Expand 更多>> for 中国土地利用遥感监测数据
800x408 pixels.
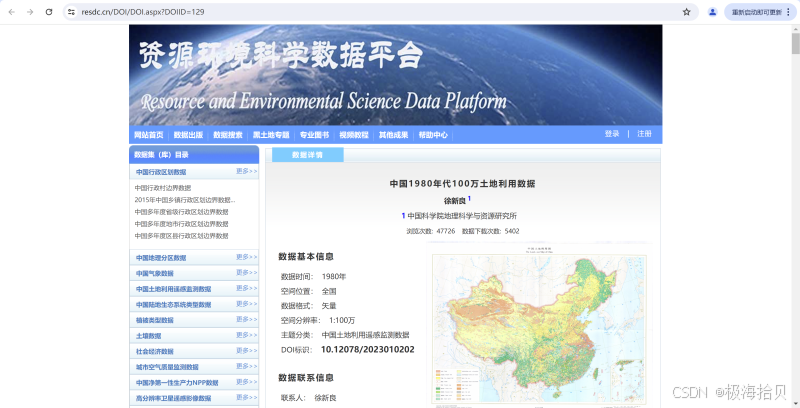tap(246, 288)
